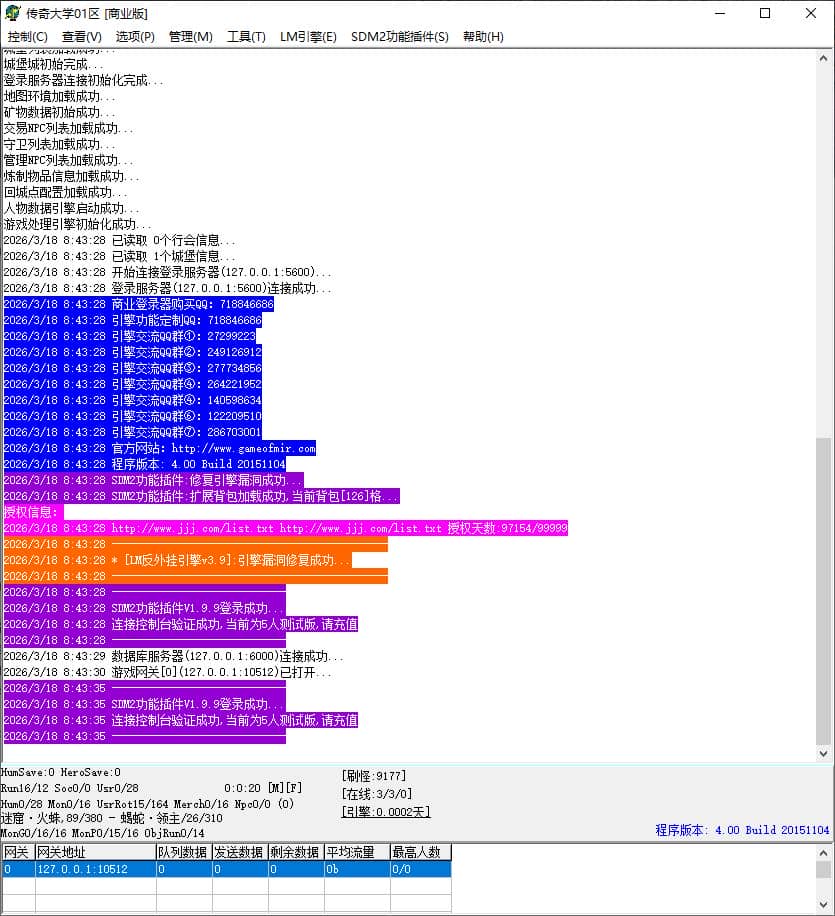
Task: Click gateway table scrollbar up arrow
Action: pyautogui.click(x=823, y=853)
